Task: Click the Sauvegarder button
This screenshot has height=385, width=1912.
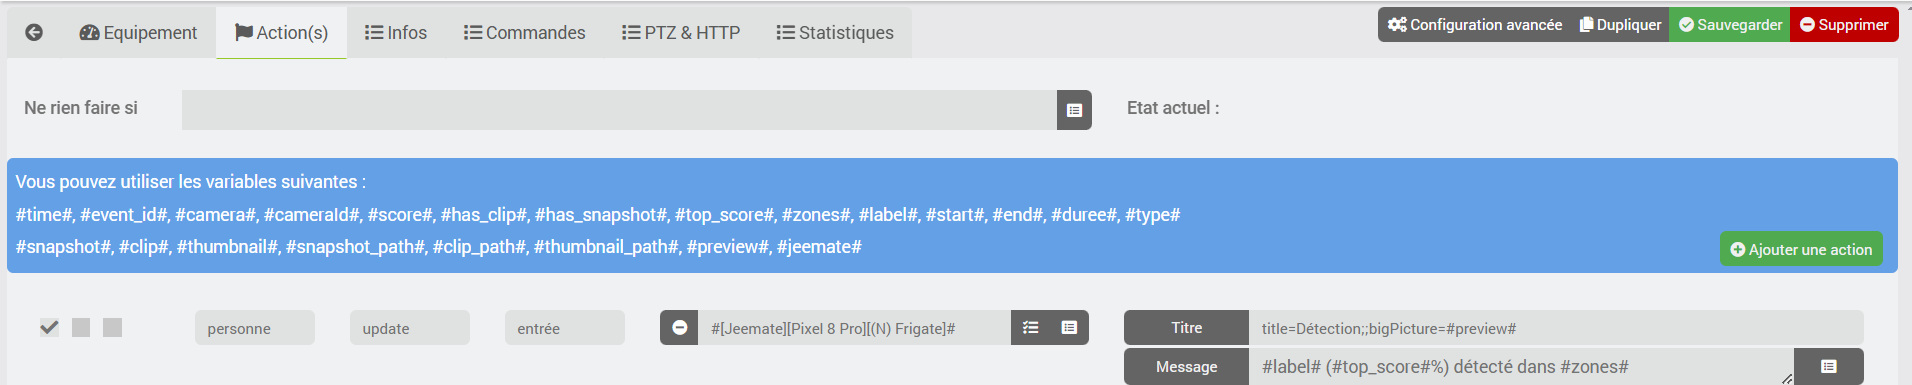Action: 1730,25
